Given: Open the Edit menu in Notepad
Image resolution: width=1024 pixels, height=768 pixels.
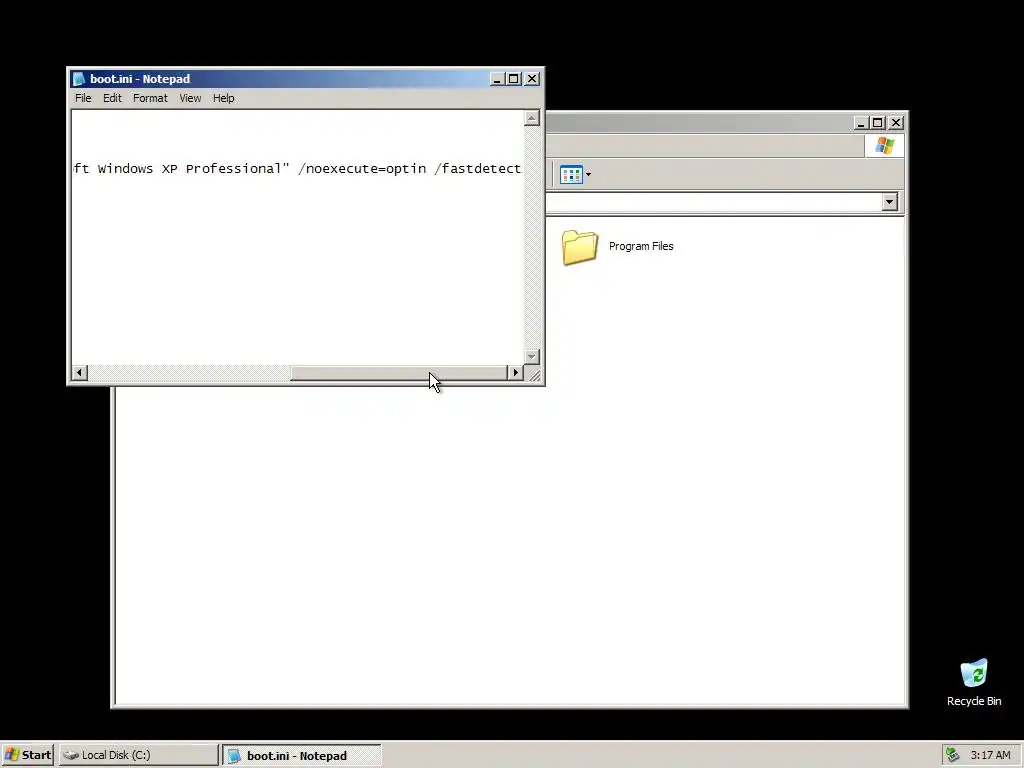Looking at the screenshot, I should 112,98.
